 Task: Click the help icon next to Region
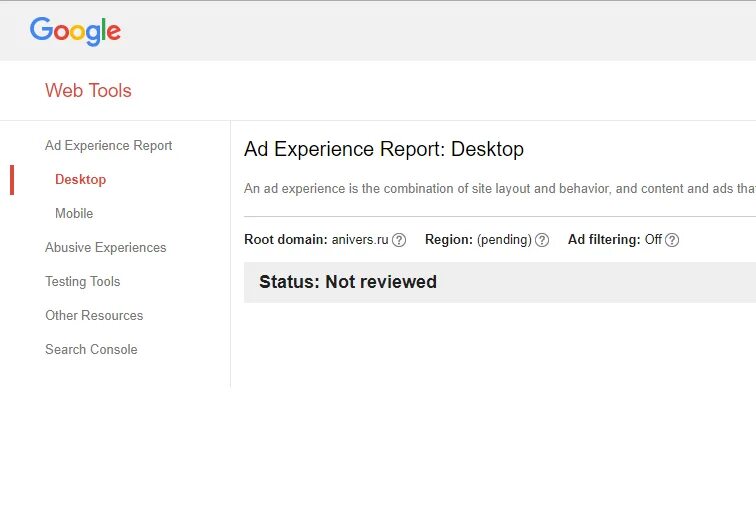tap(542, 240)
